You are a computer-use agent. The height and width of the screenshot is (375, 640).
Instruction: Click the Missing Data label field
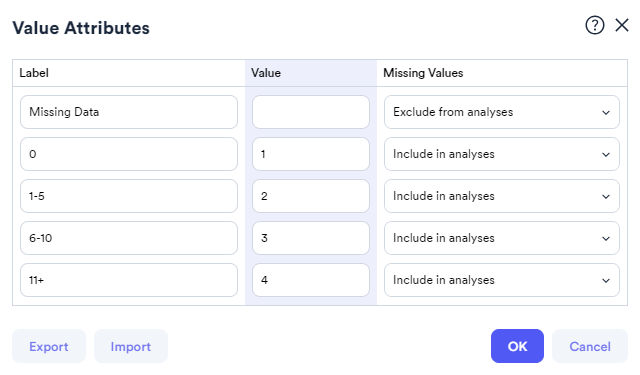pyautogui.click(x=129, y=112)
